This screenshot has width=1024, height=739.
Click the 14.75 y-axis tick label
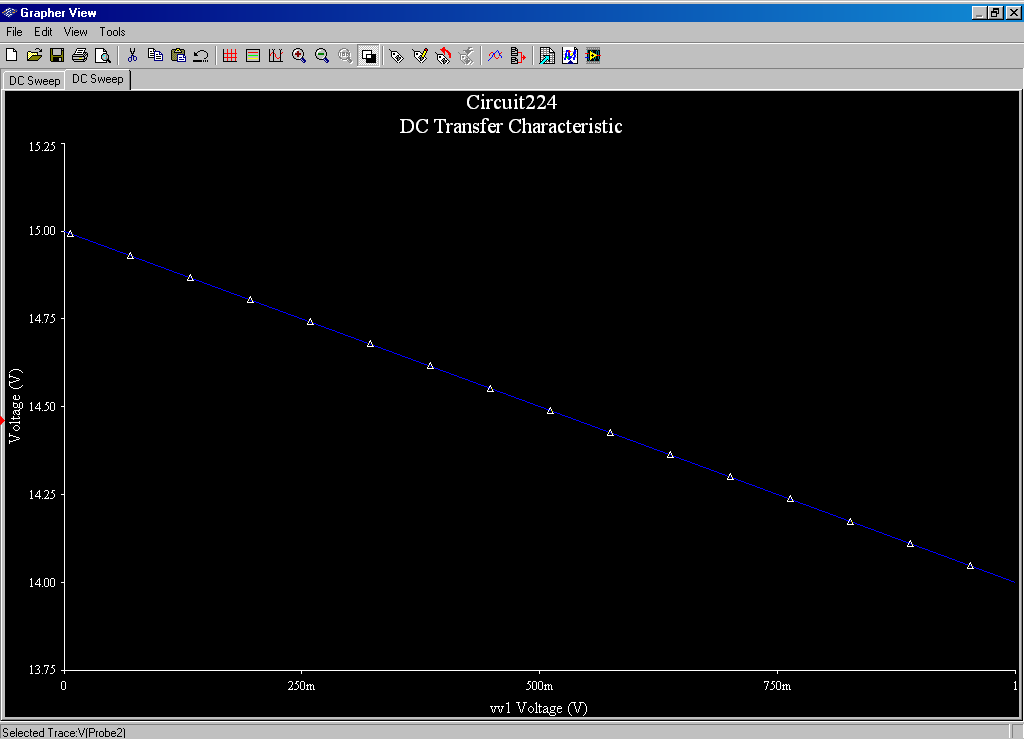click(42, 319)
